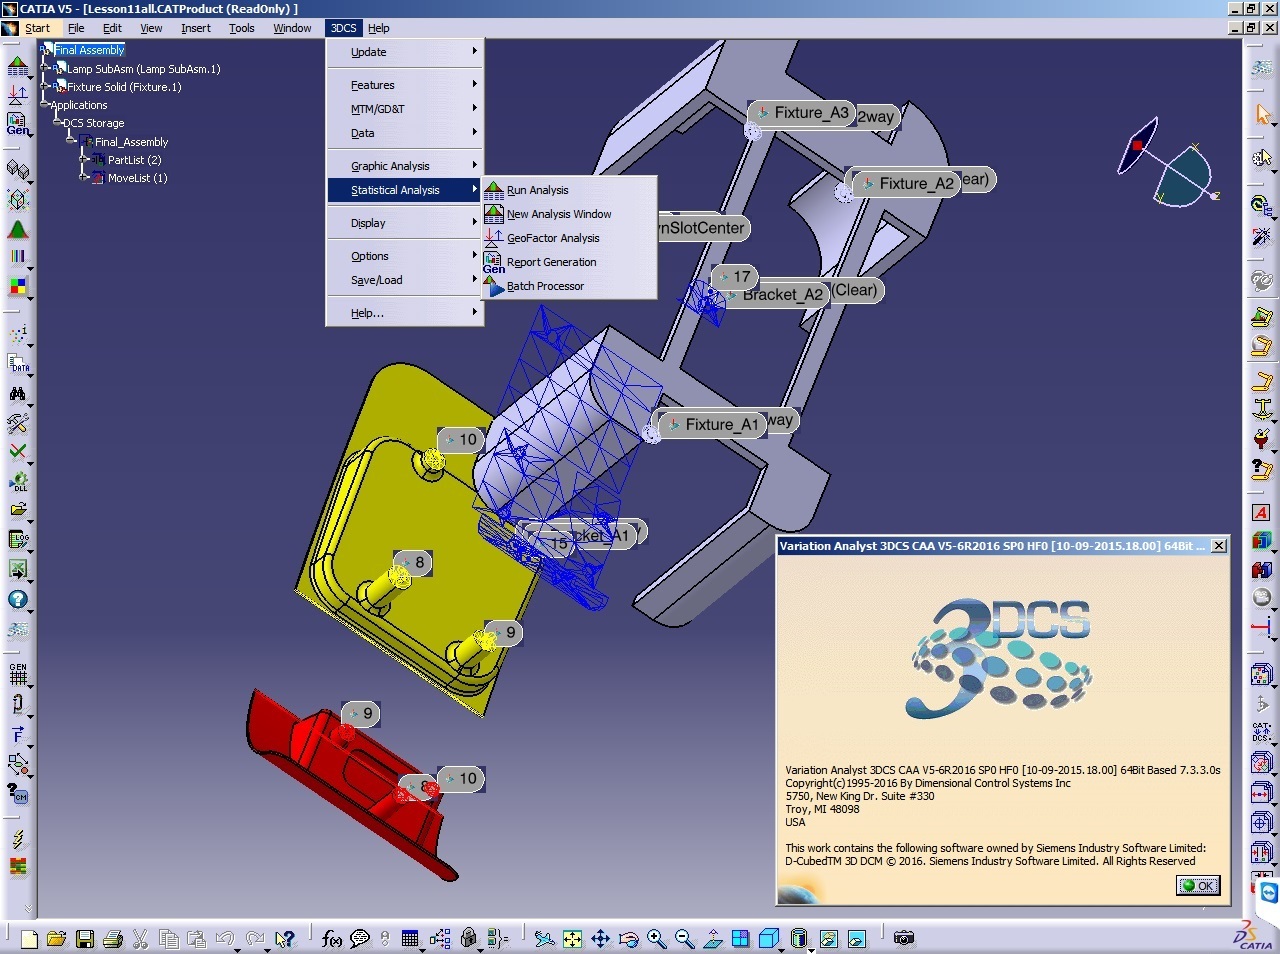This screenshot has height=954, width=1280.
Task: Open the Help menu in menu bar
Action: pyautogui.click(x=379, y=28)
